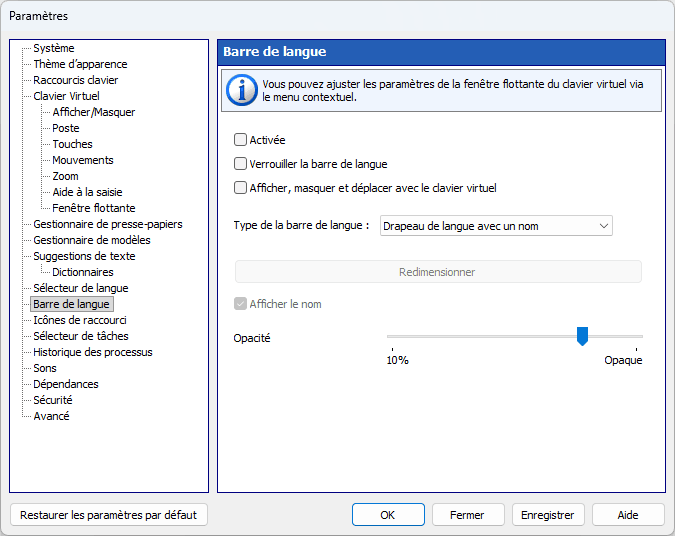Click Restaurer les paramètres par défaut
This screenshot has width=675, height=536.
(x=109, y=515)
